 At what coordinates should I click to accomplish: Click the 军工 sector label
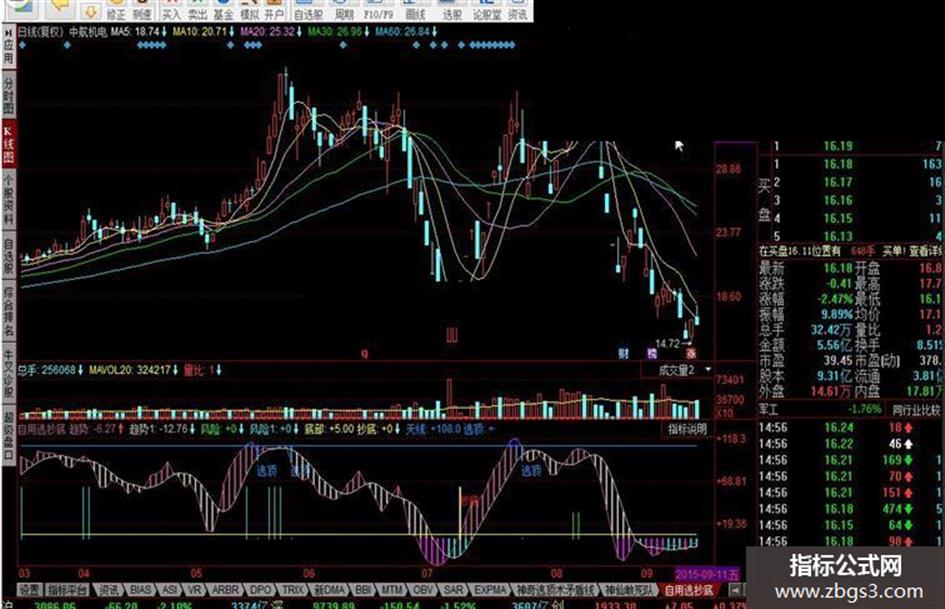coord(768,409)
